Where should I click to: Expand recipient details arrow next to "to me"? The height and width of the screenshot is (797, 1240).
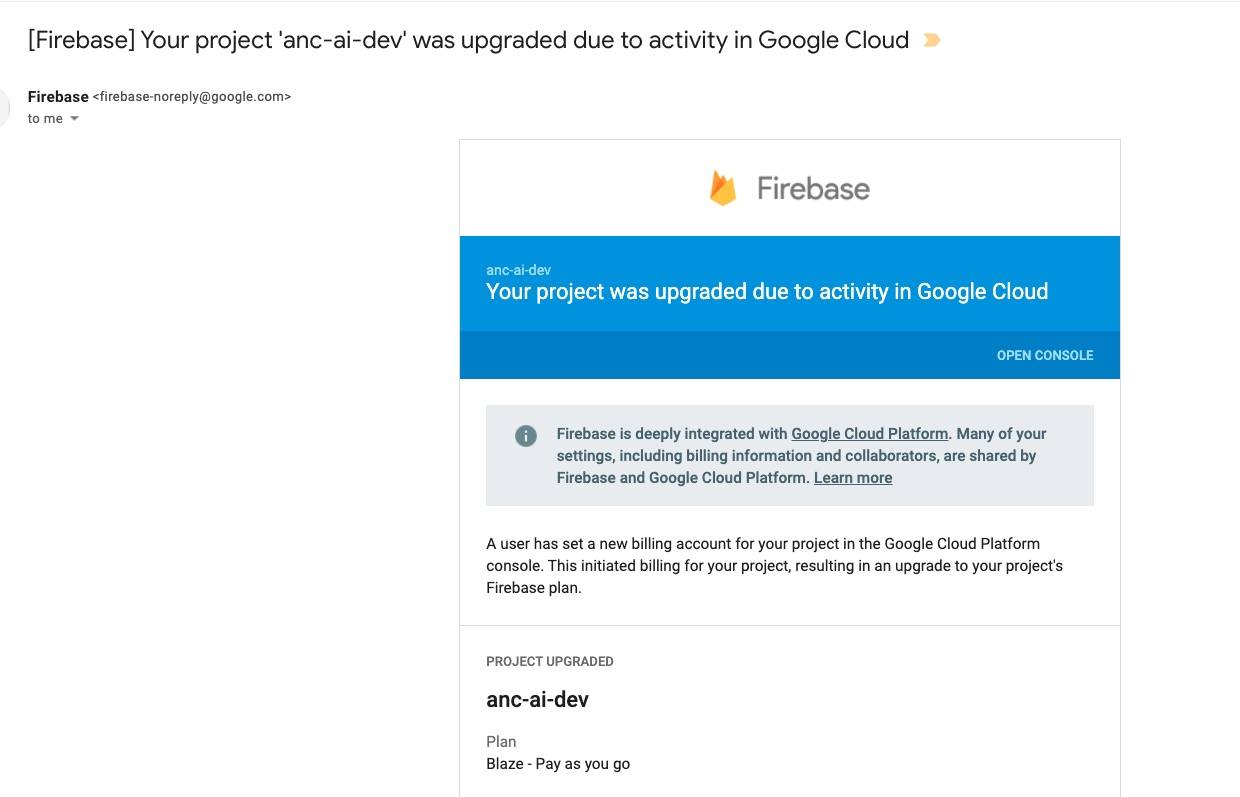(74, 119)
